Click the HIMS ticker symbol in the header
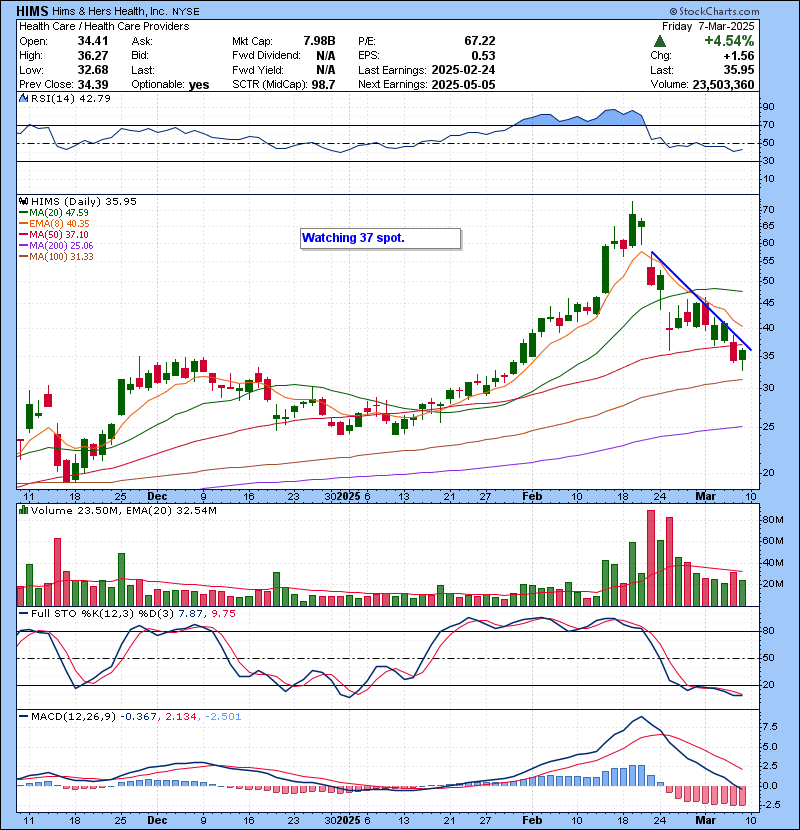The width and height of the screenshot is (800, 830). (x=32, y=11)
